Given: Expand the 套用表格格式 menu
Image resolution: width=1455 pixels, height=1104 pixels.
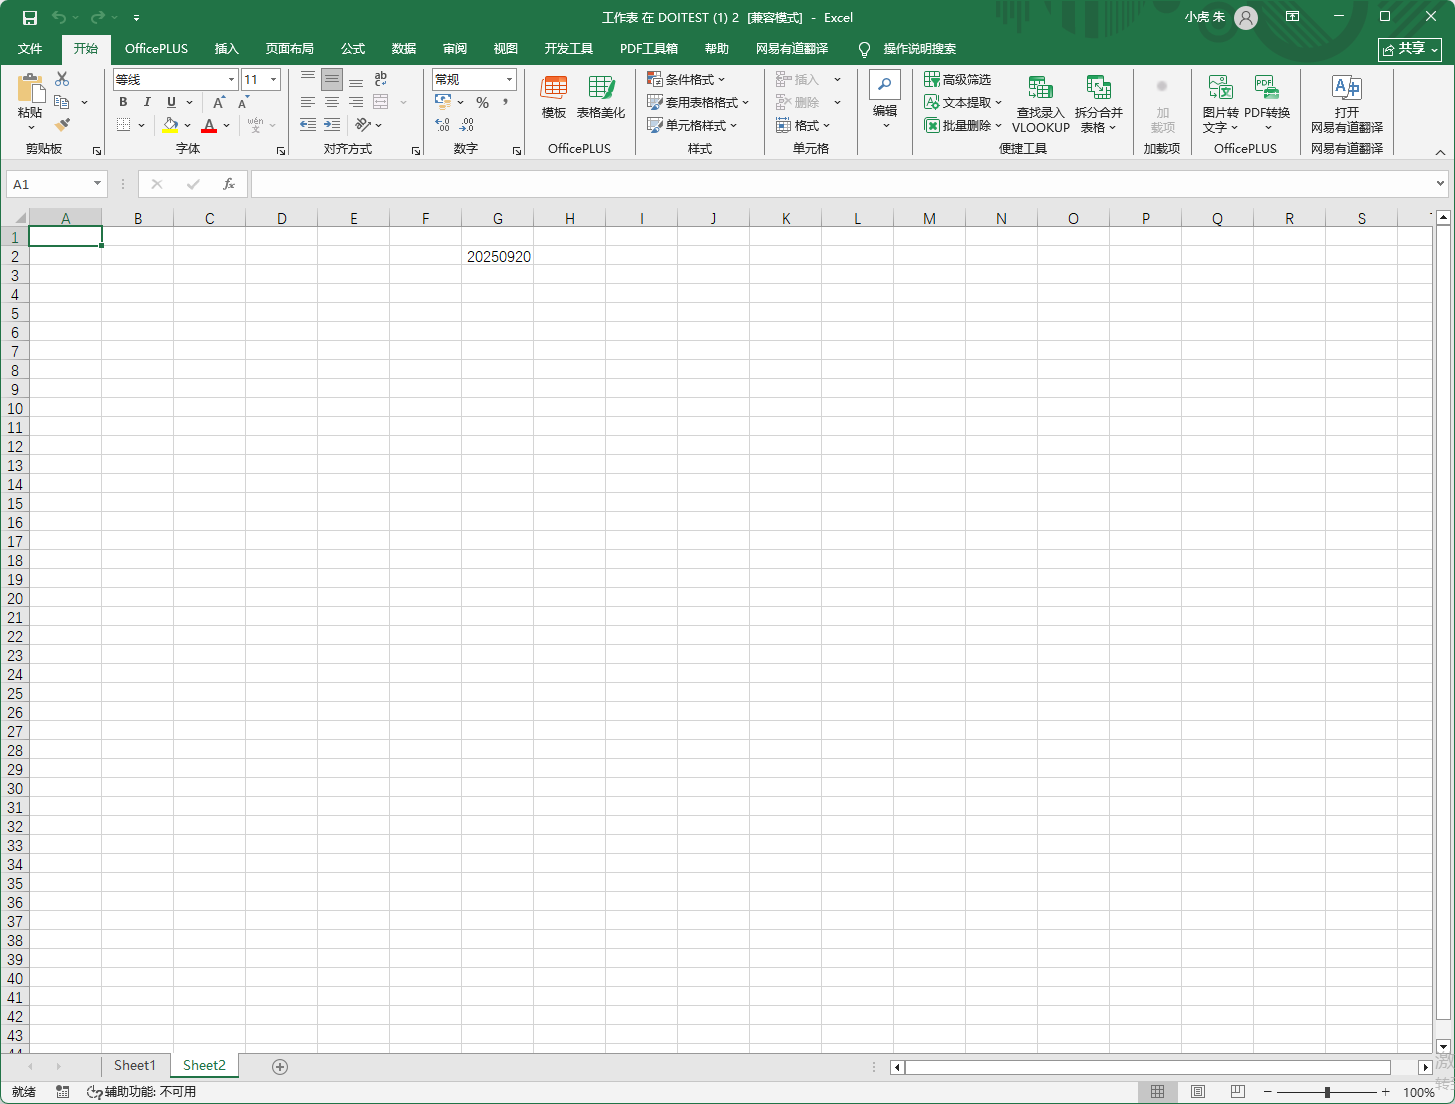Looking at the screenshot, I should pos(698,102).
